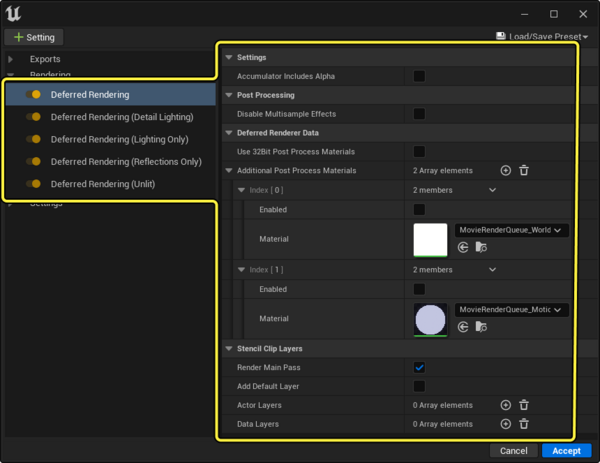Click the white material thumbnail for Index 0

pyautogui.click(x=430, y=239)
